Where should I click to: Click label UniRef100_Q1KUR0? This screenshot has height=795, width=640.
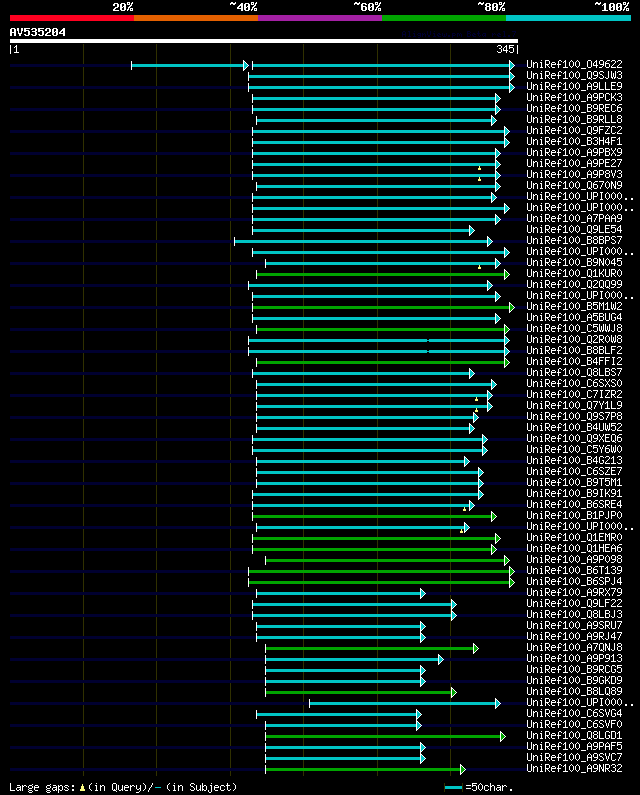[574, 273]
